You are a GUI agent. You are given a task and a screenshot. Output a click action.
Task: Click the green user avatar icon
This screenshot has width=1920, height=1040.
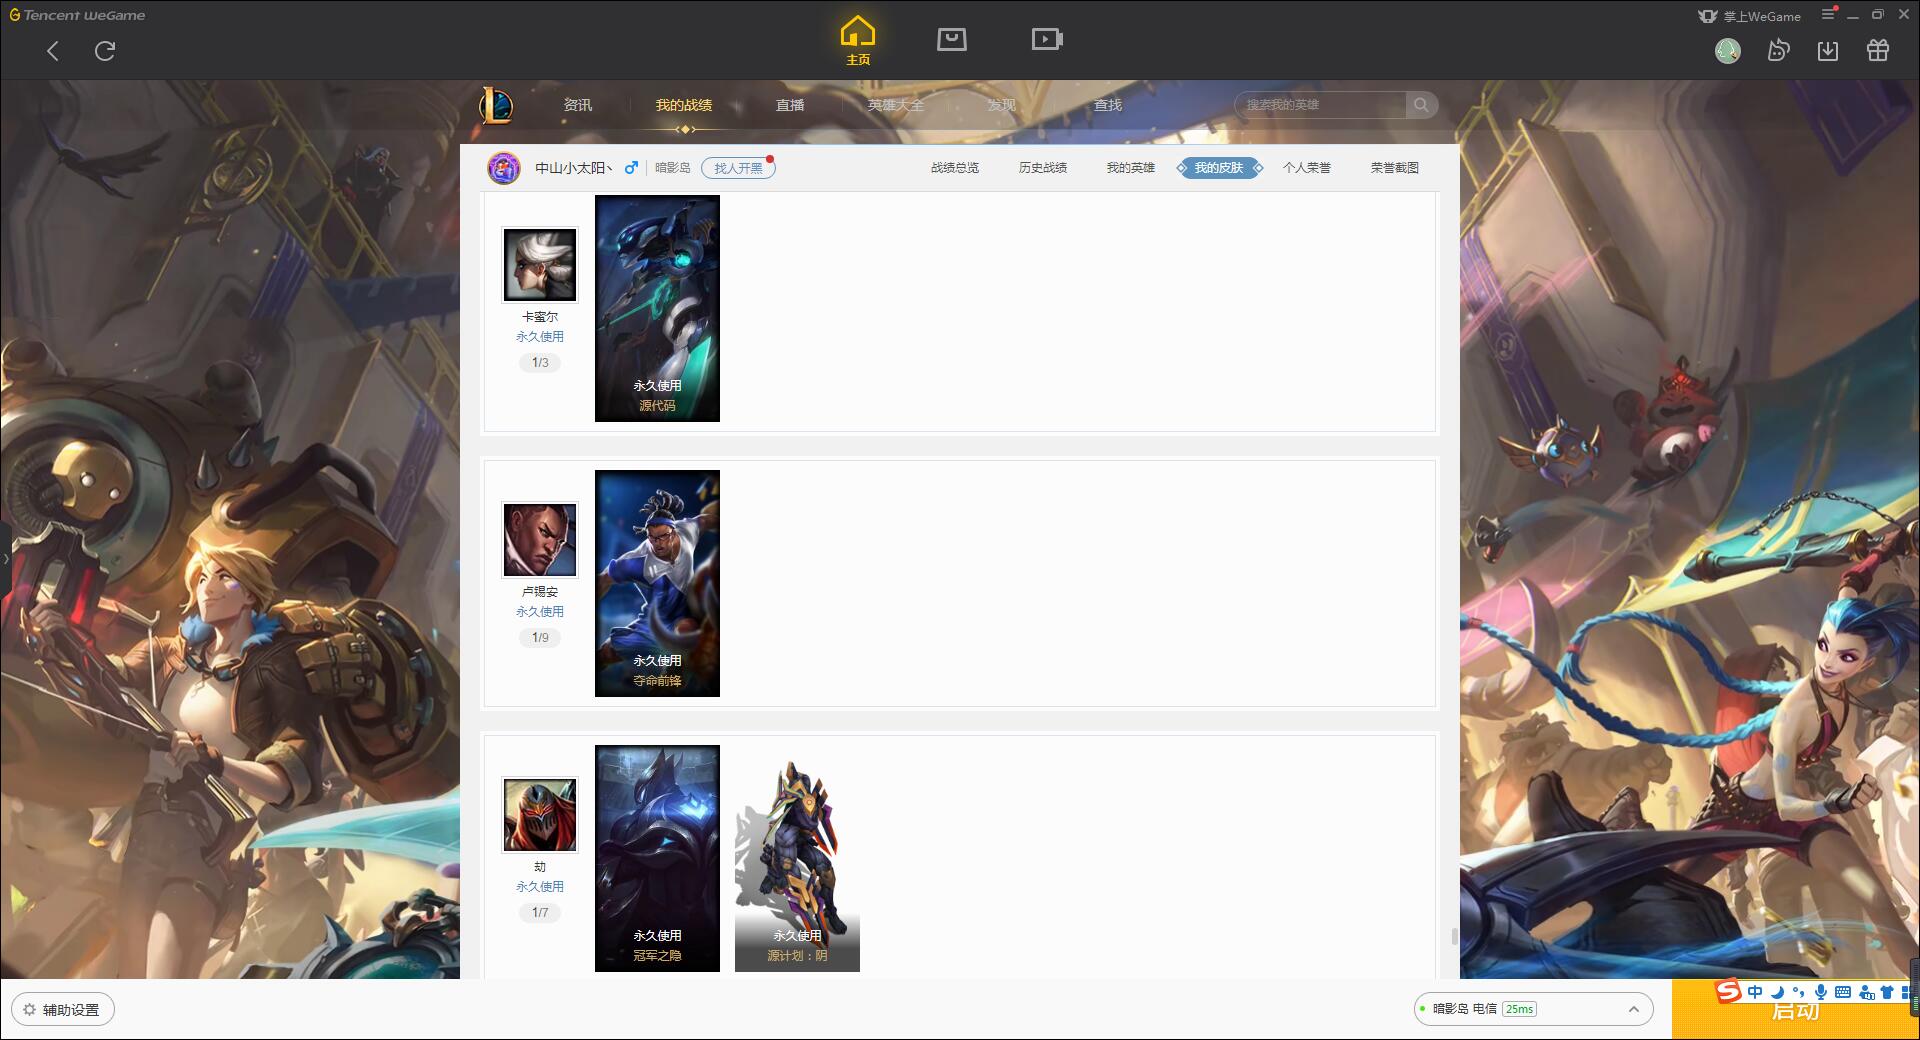point(1727,50)
